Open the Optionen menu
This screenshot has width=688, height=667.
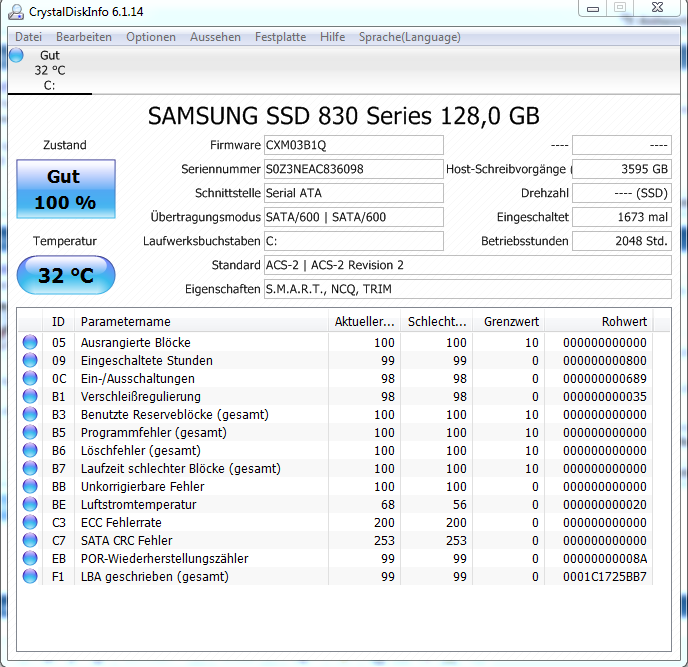(151, 37)
